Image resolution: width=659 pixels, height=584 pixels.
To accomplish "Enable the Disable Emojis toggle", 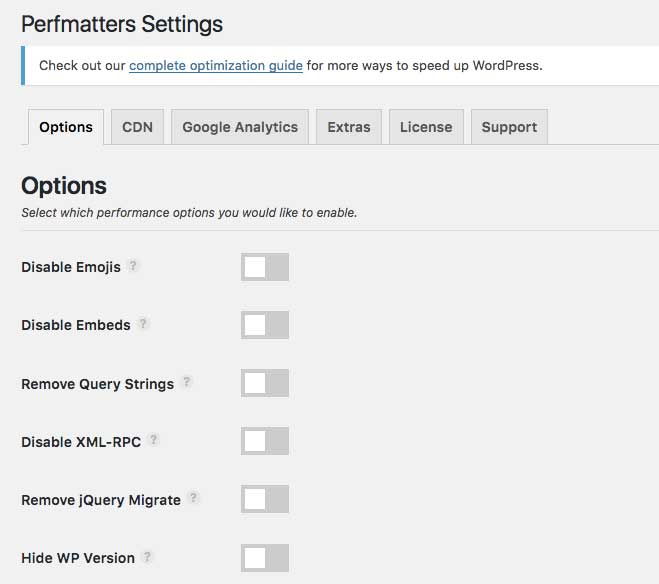I will click(x=265, y=267).
